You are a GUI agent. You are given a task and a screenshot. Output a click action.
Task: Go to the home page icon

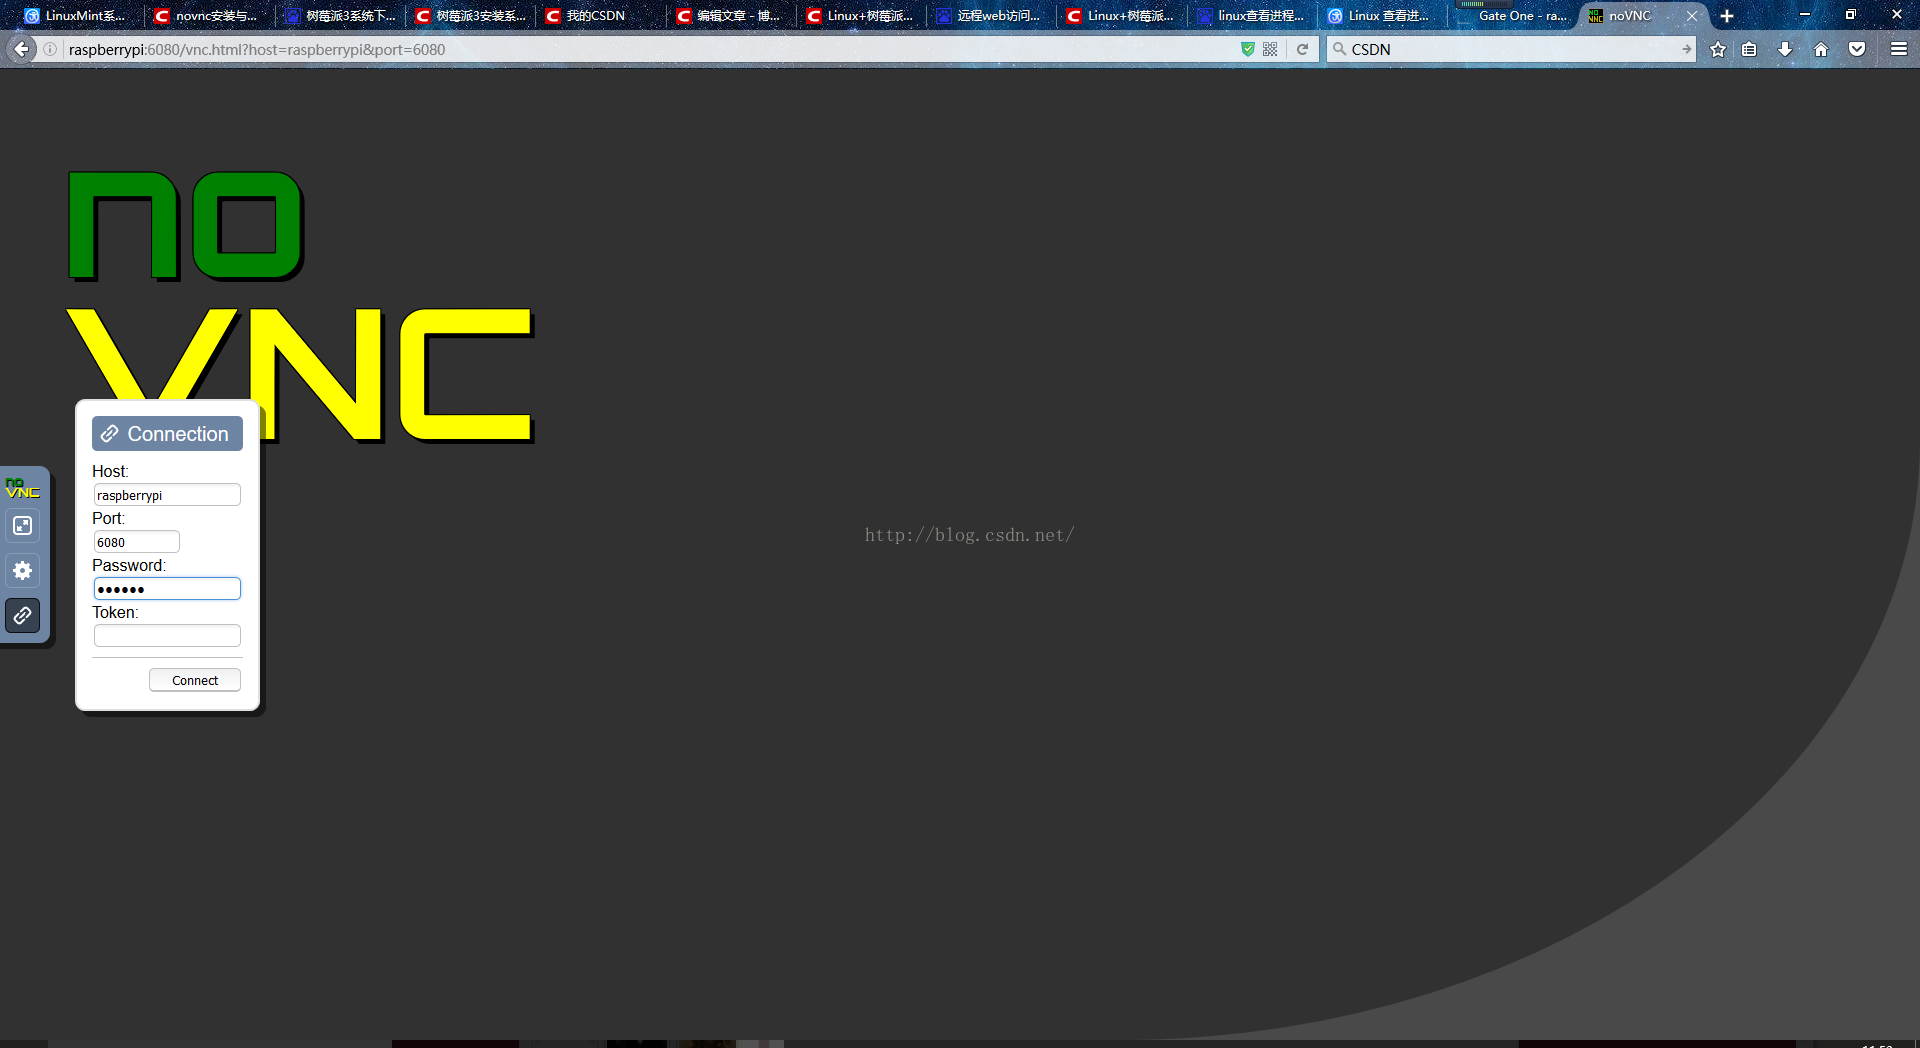1821,49
